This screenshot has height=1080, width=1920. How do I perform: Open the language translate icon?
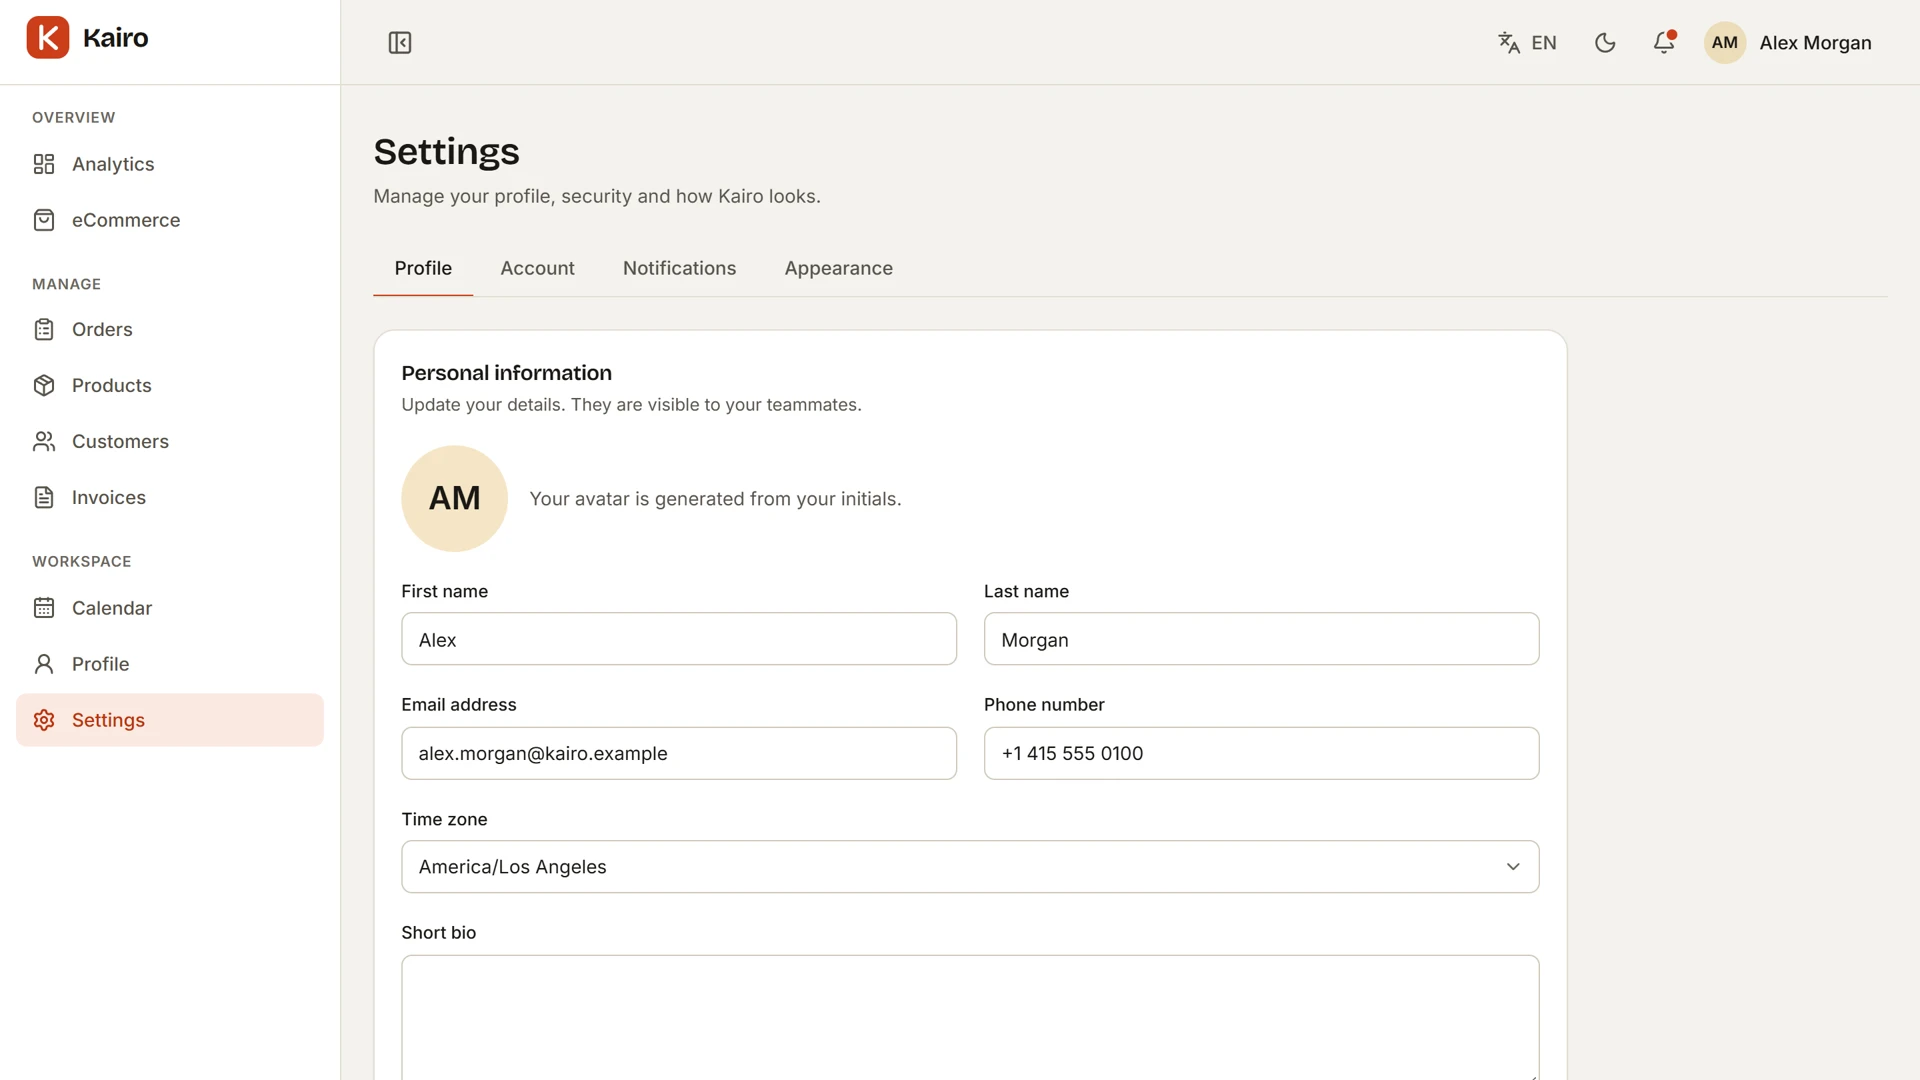coord(1509,43)
